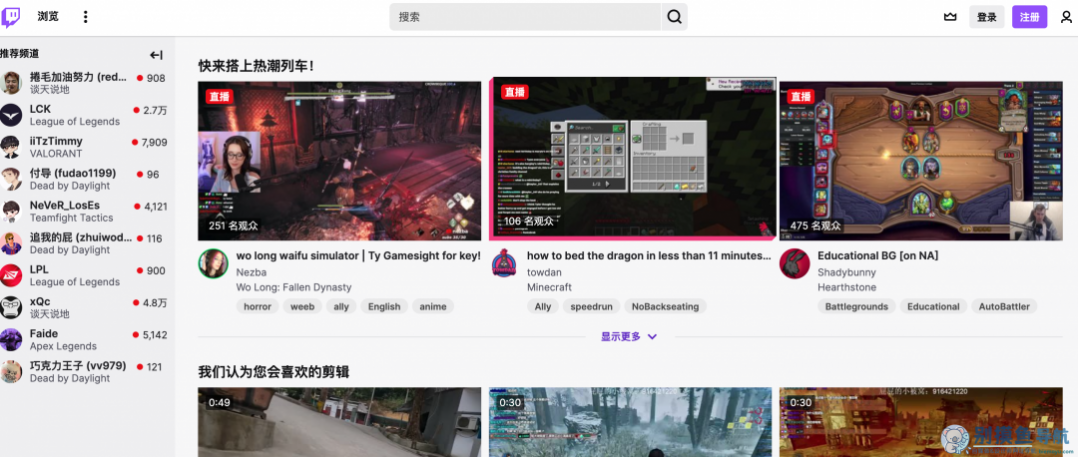1078x457 pixels.
Task: Open iiTzTimmy channel name in sidebar
Action: (x=56, y=141)
